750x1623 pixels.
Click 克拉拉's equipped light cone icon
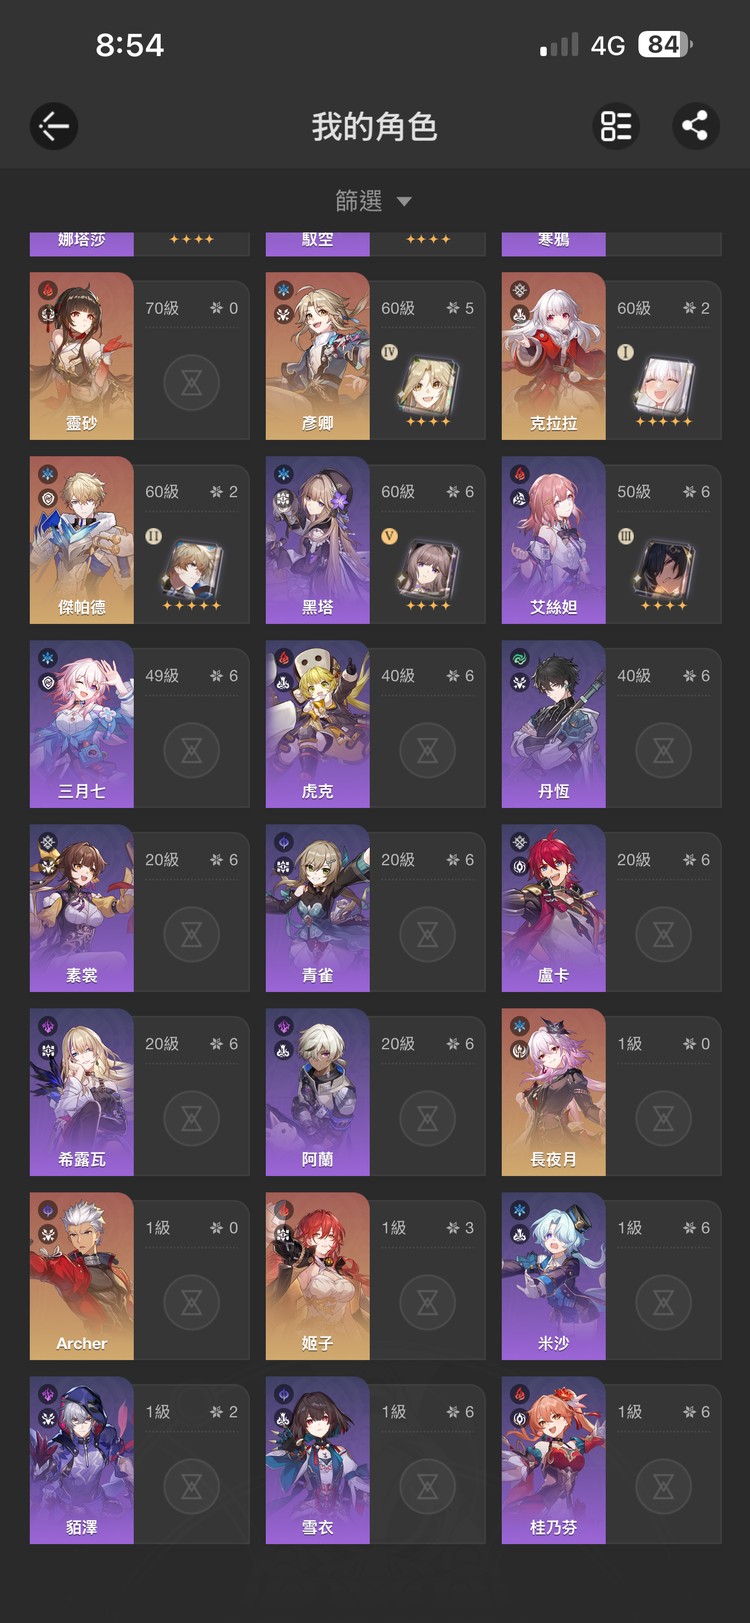pyautogui.click(x=664, y=385)
